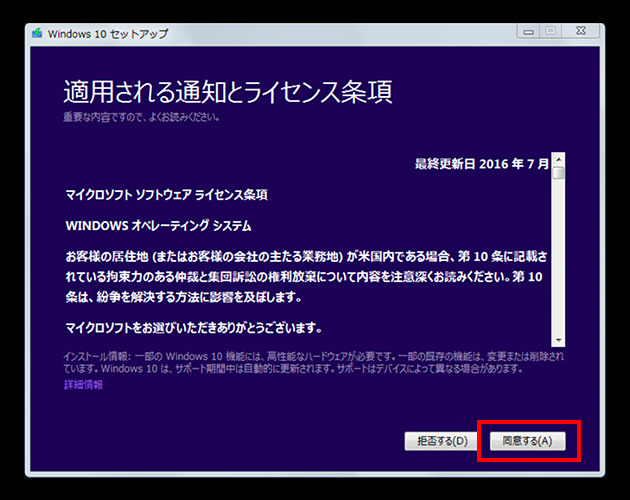Image resolution: width=630 pixels, height=500 pixels.
Task: Click the 同意する(A) accept button
Action: 528,441
